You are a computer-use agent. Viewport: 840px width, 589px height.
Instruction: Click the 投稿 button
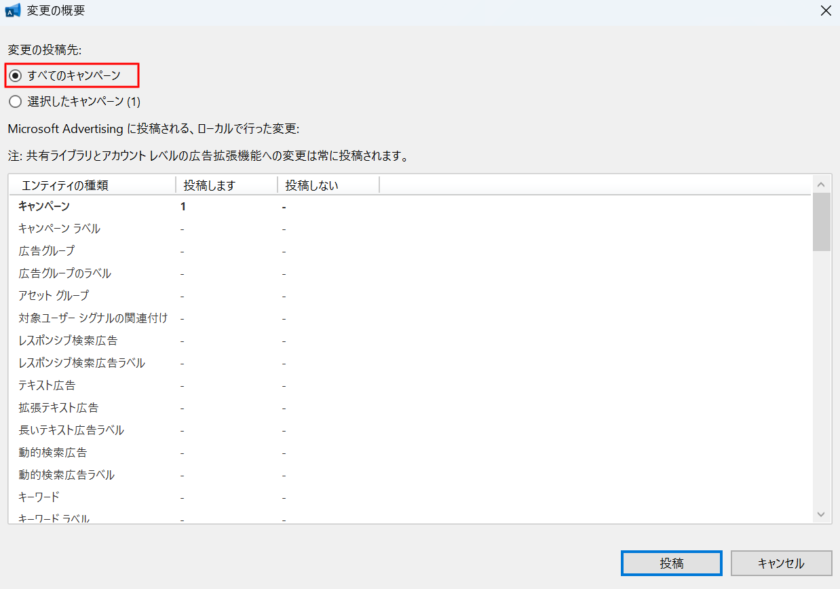click(671, 563)
